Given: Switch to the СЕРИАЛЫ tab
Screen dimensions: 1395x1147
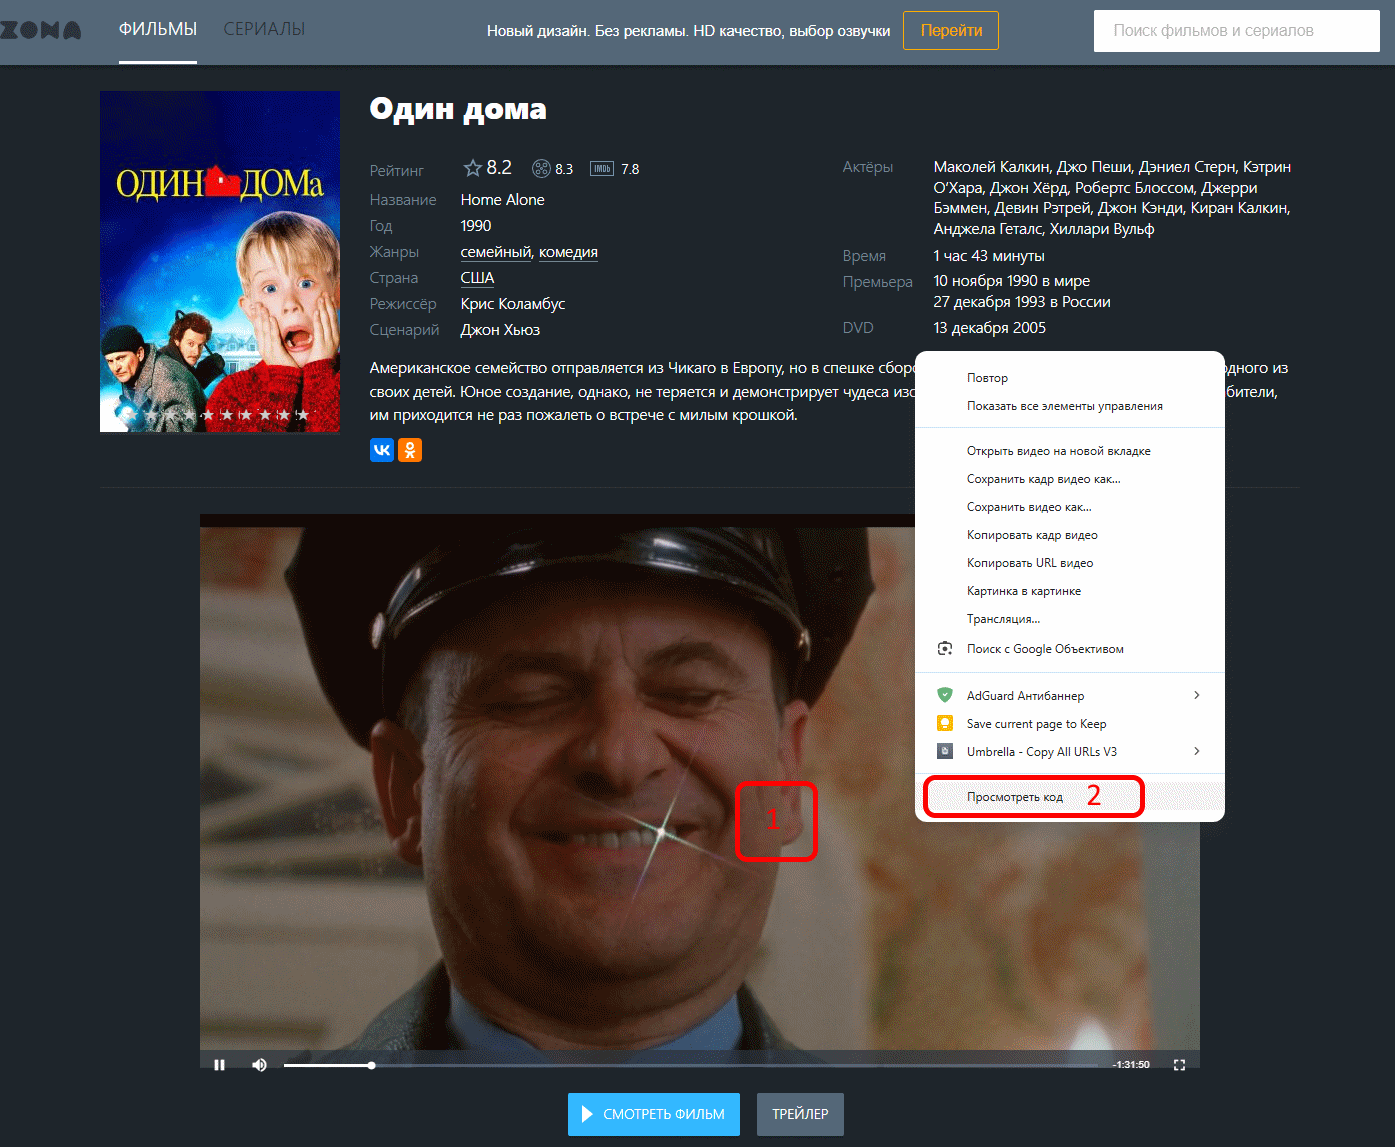Looking at the screenshot, I should click(x=264, y=30).
